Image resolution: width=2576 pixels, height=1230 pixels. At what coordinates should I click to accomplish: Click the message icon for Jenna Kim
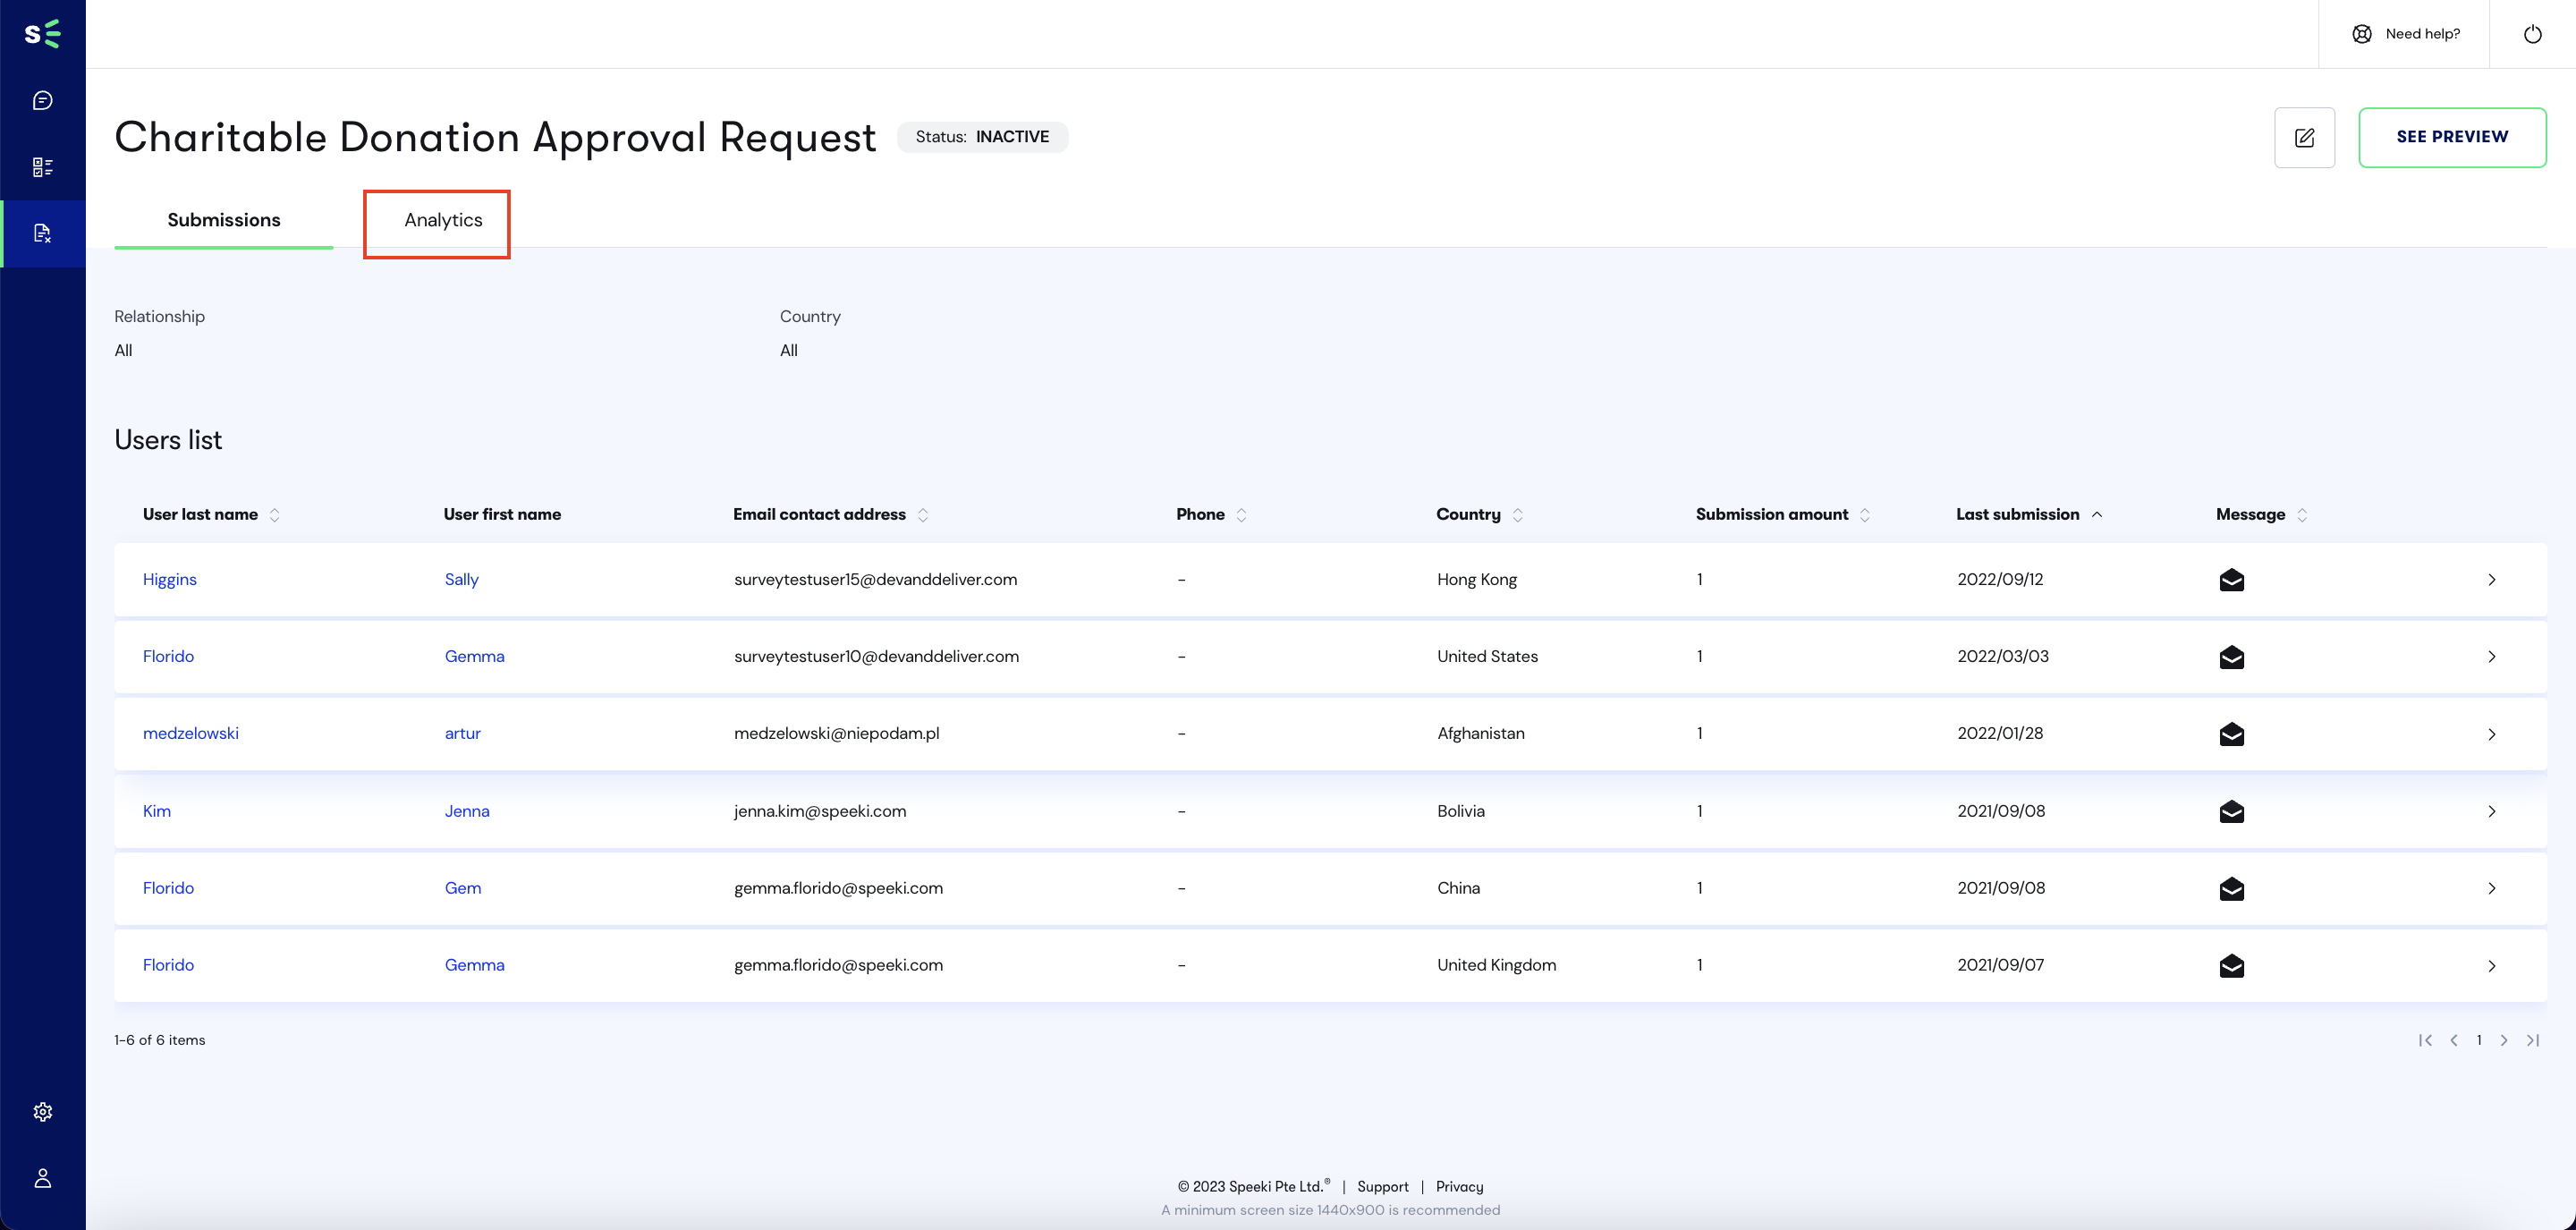pos(2229,811)
